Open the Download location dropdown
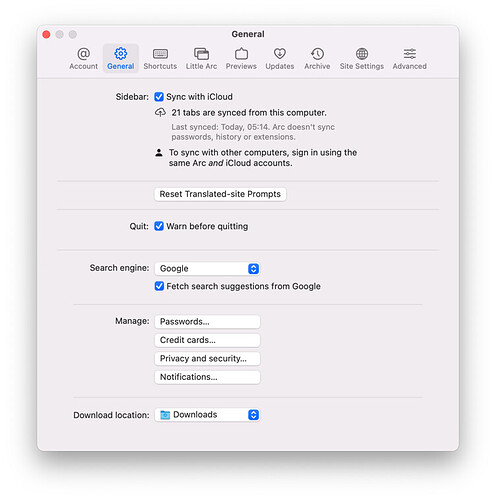496x500 pixels. 207,415
